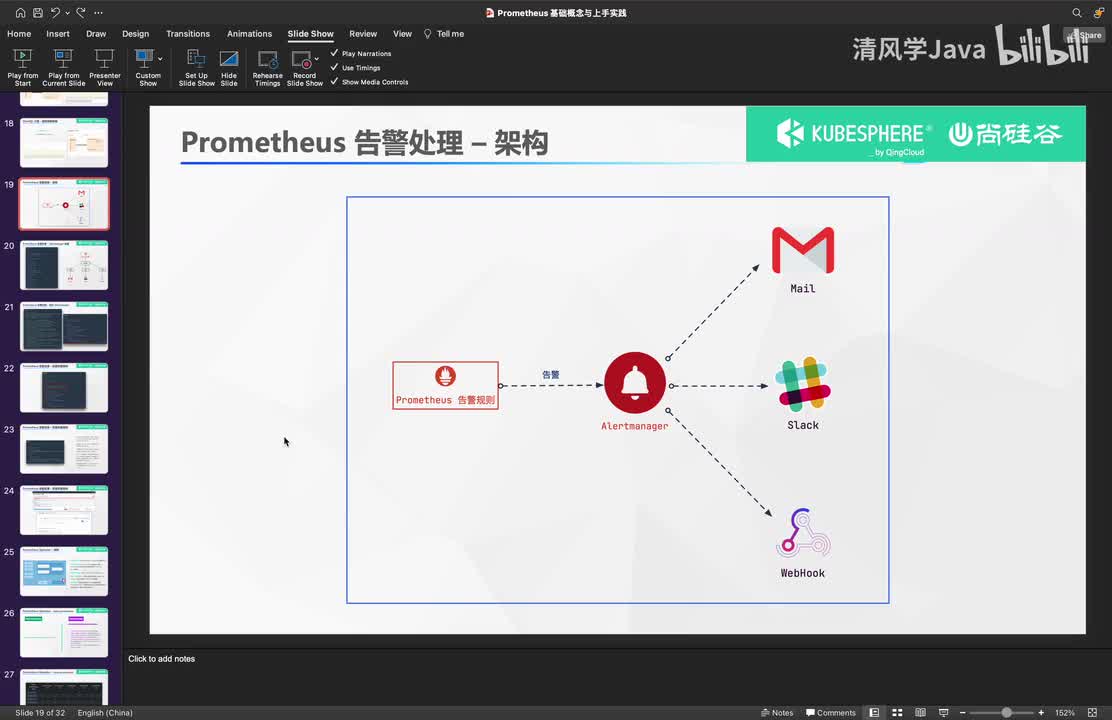Start slideshow with Play from Start
The width and height of the screenshot is (1112, 720).
pos(23,68)
